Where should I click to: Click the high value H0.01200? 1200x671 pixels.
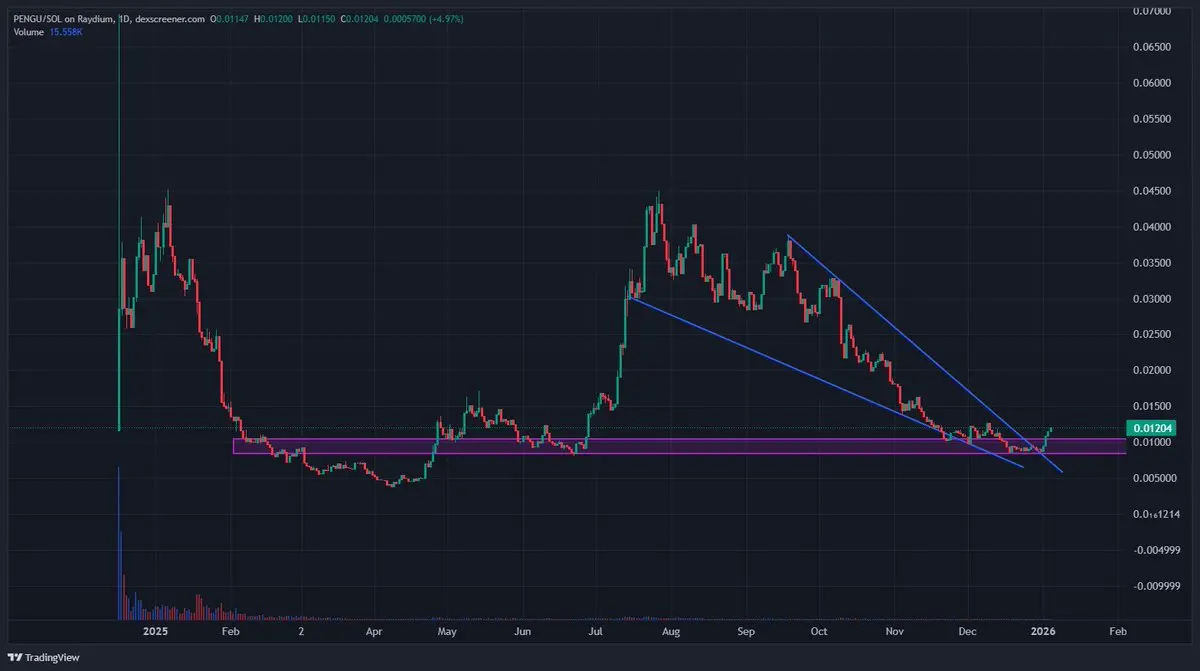274,18
